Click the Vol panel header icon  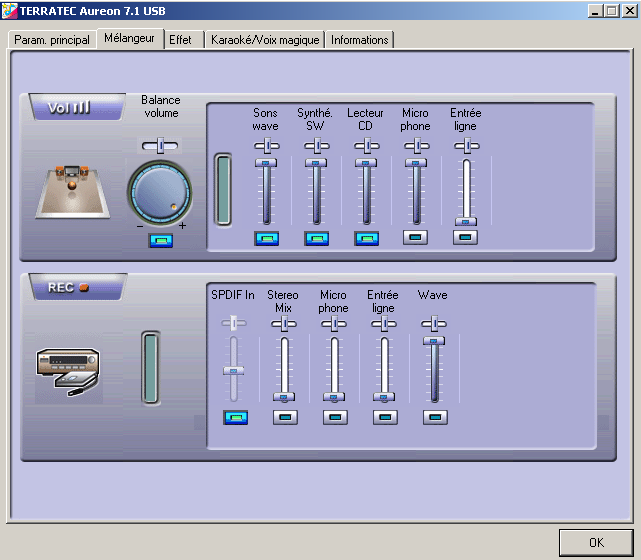(x=77, y=108)
